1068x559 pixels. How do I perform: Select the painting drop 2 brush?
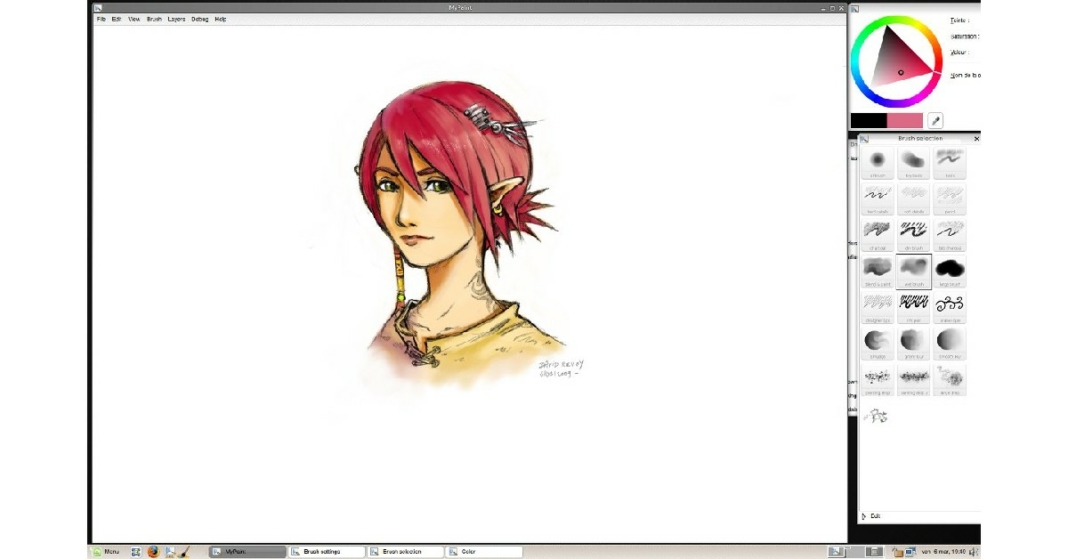(x=913, y=380)
